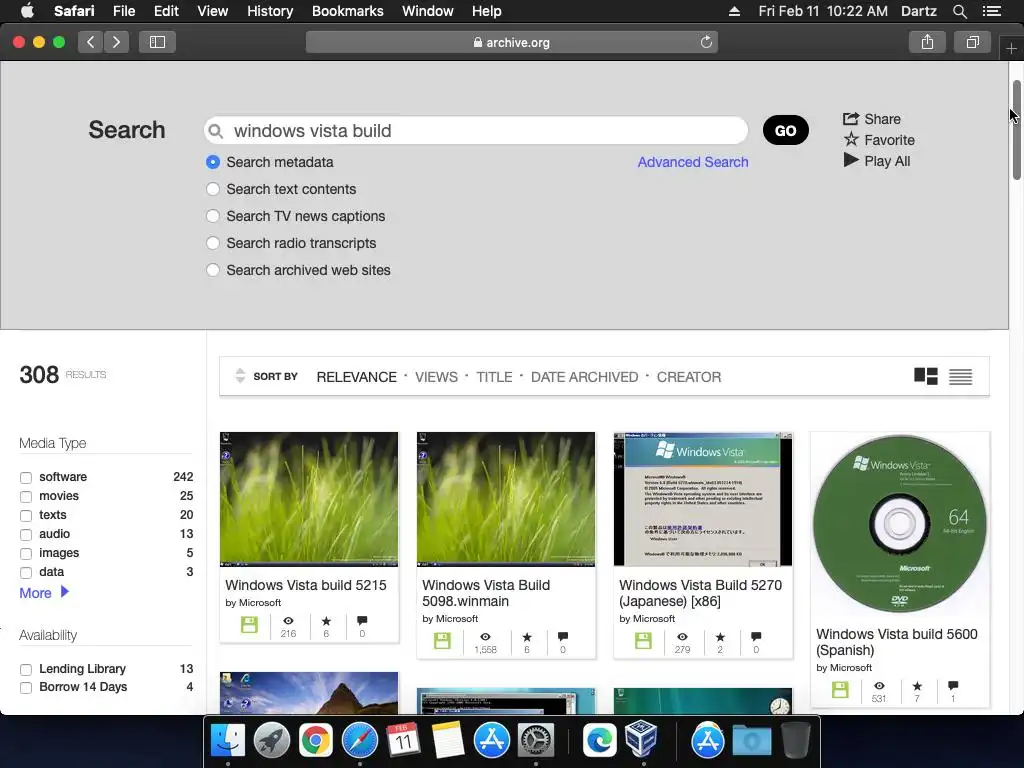This screenshot has height=768, width=1024.
Task: Click the windows vista build search field
Action: coord(476,131)
